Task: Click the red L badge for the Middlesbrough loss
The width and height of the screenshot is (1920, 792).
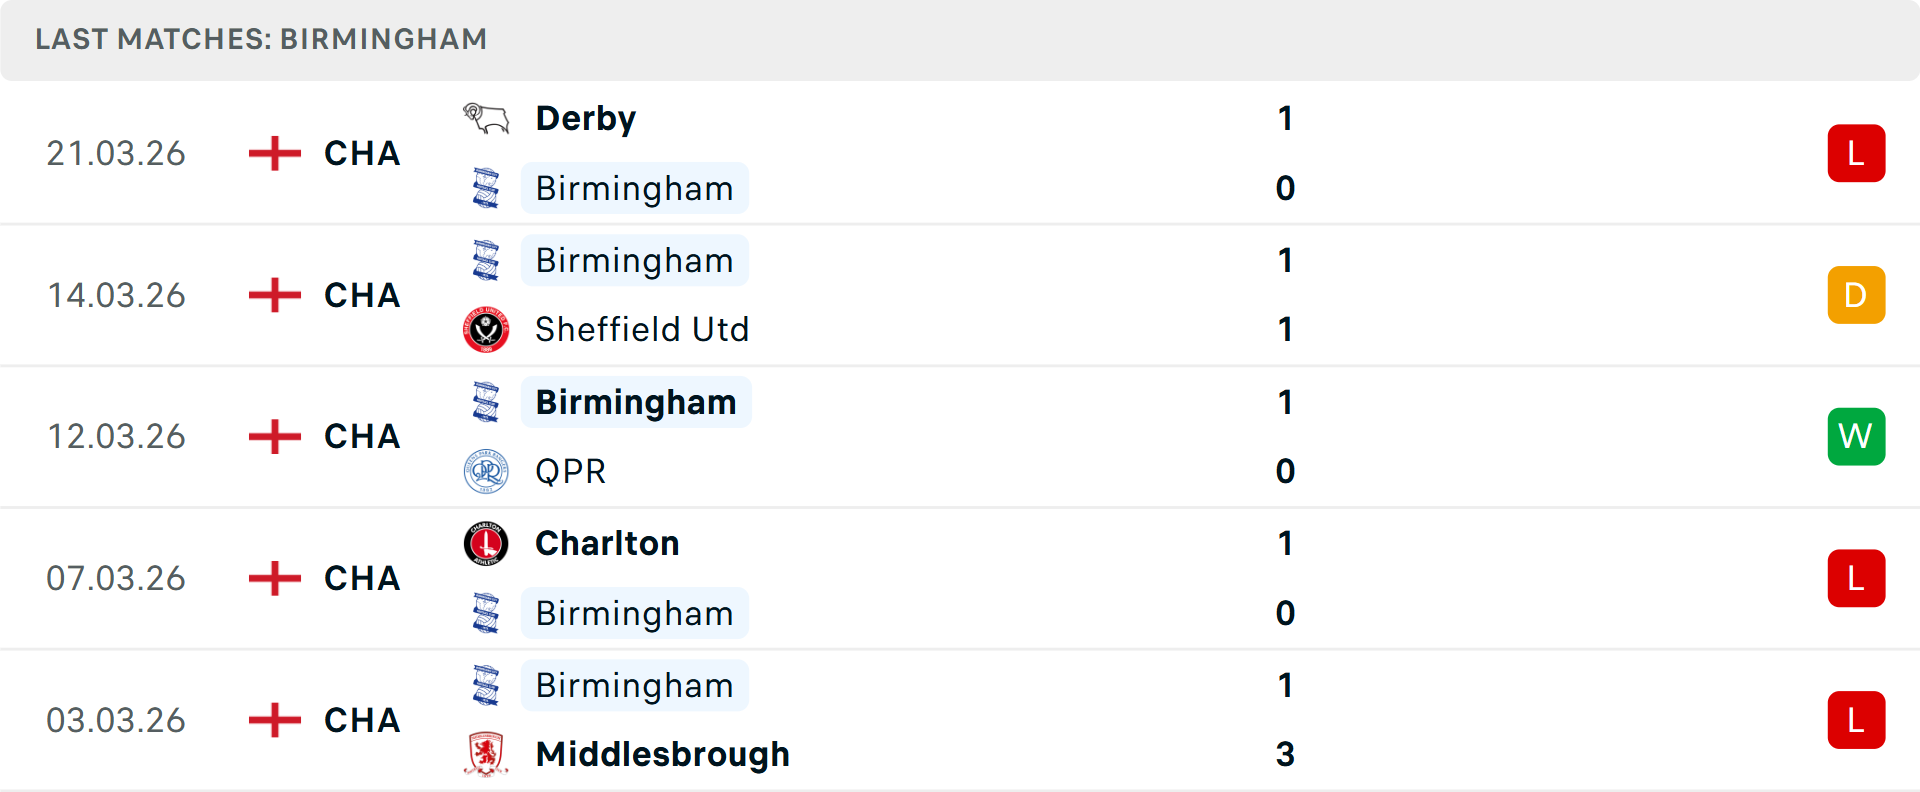Action: click(x=1856, y=720)
